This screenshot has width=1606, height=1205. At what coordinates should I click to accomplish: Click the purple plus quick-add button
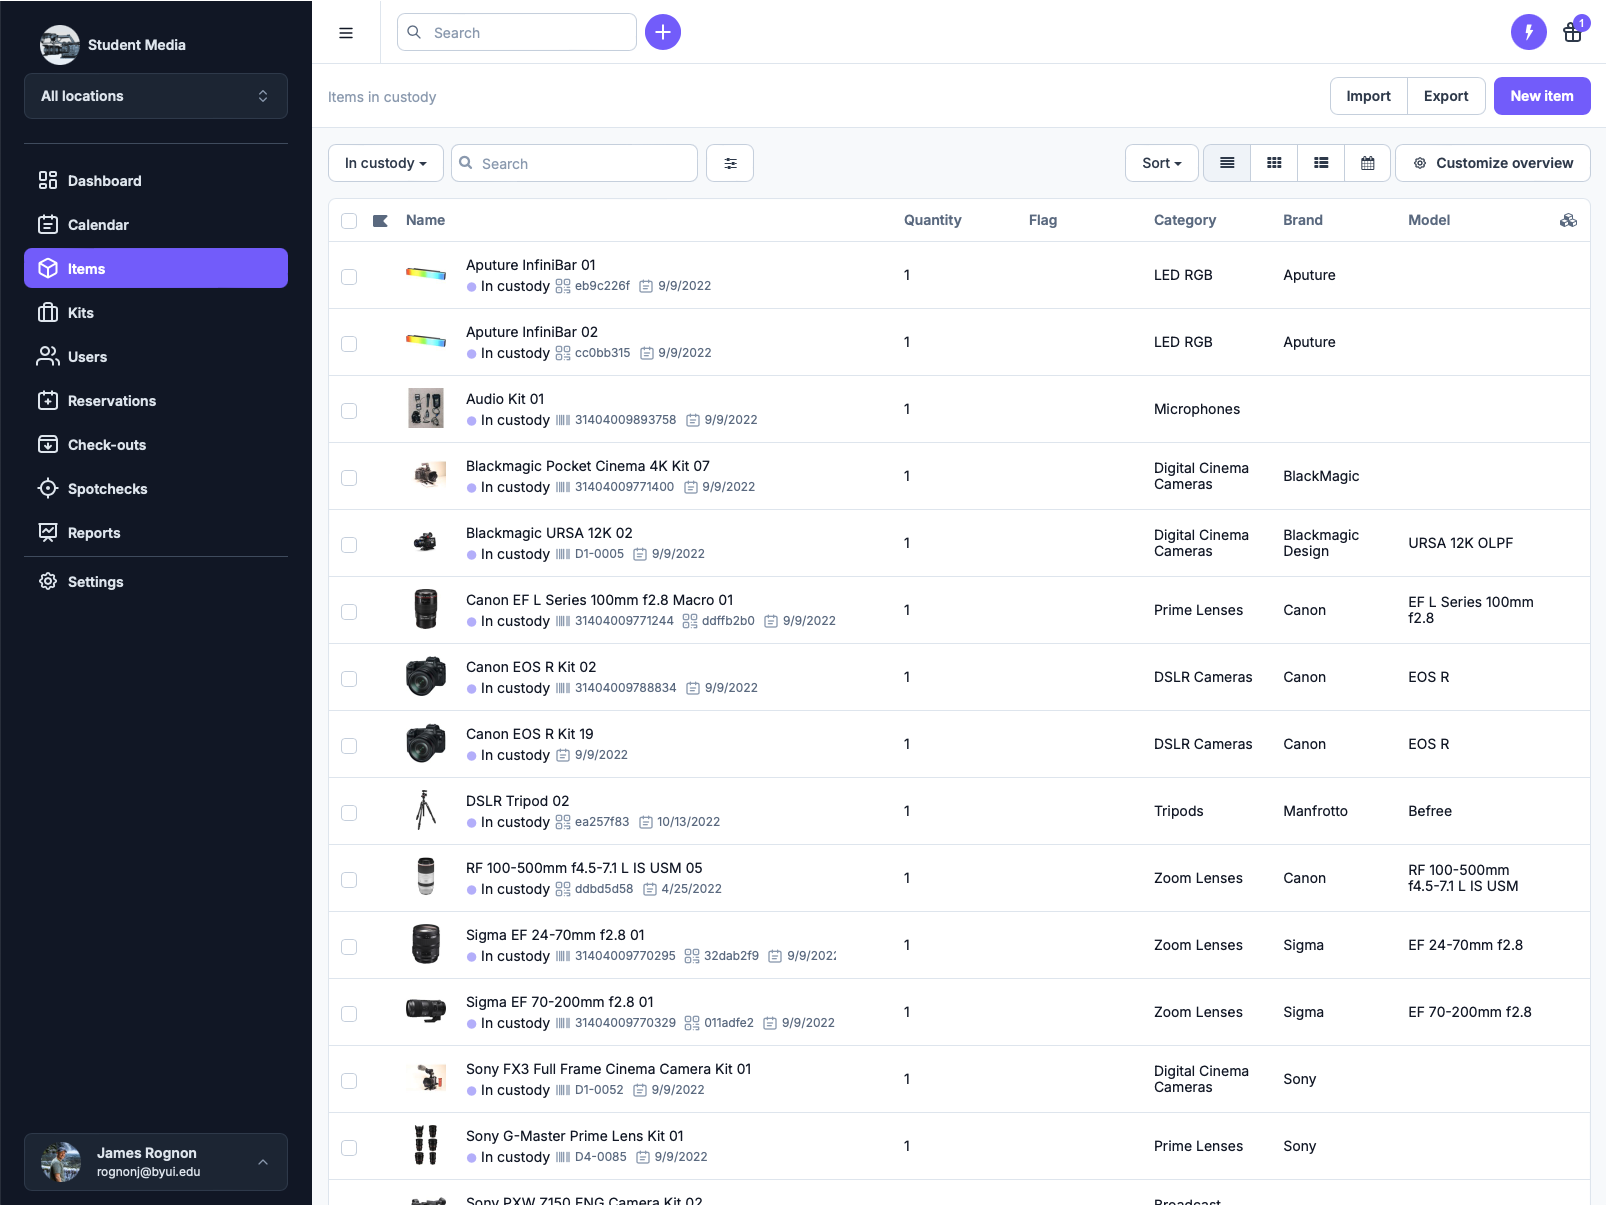point(663,32)
